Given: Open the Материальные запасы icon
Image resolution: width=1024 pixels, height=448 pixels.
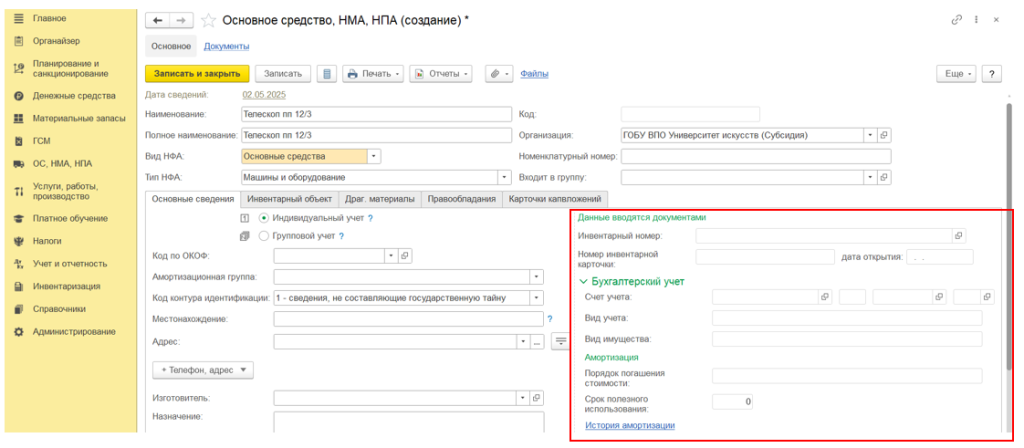Looking at the screenshot, I should click(19, 119).
